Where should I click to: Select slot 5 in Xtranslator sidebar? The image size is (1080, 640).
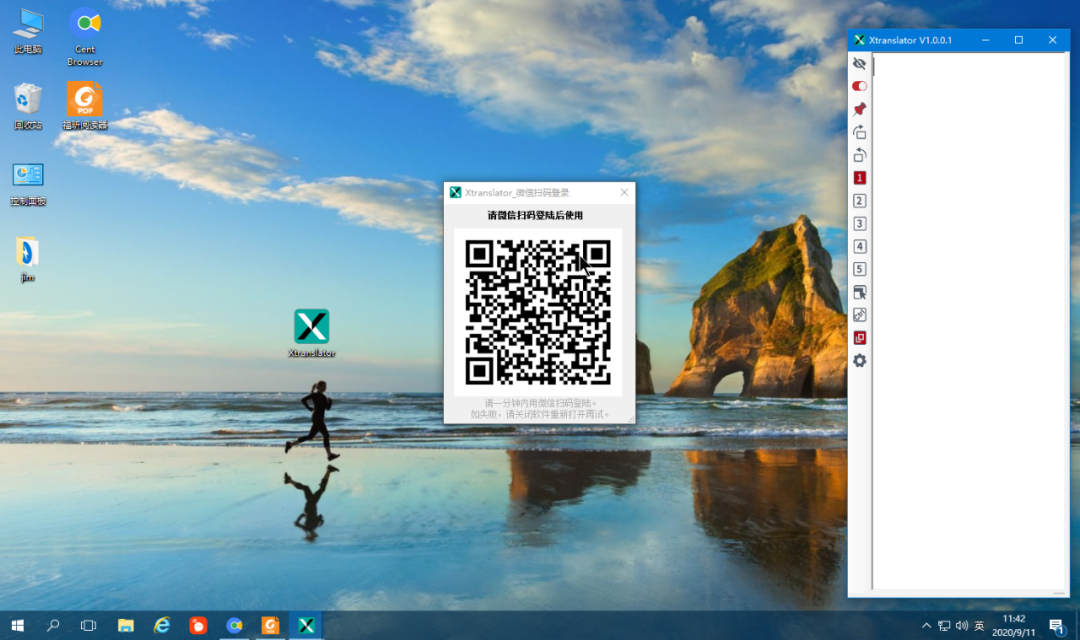coord(859,269)
